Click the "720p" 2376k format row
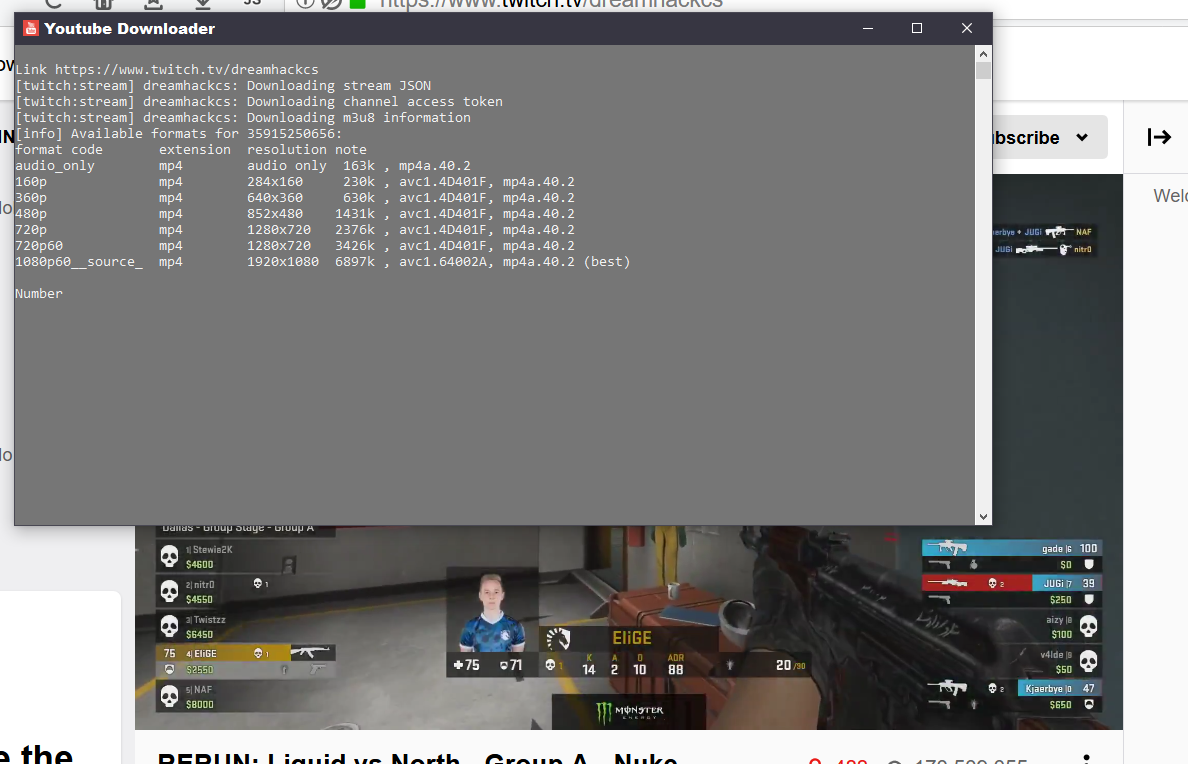Image resolution: width=1188 pixels, height=764 pixels. [295, 230]
